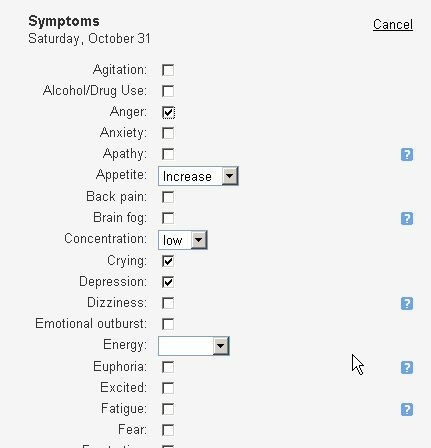The width and height of the screenshot is (431, 448).
Task: Click the Cancel link
Action: pos(393,24)
